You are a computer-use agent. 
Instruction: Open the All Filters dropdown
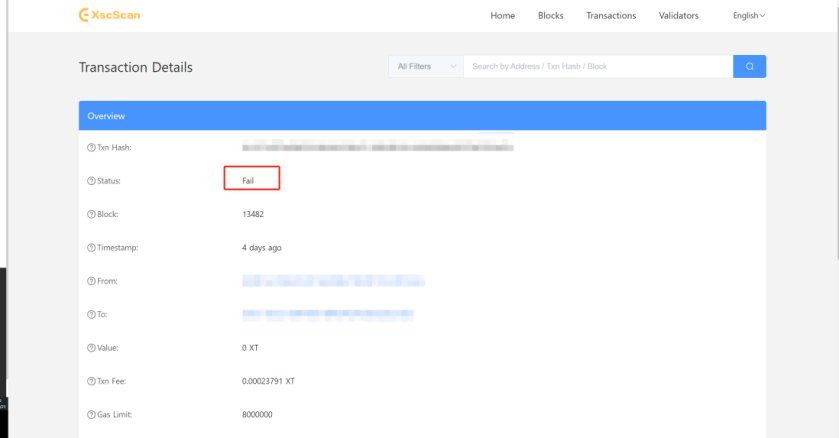425,66
